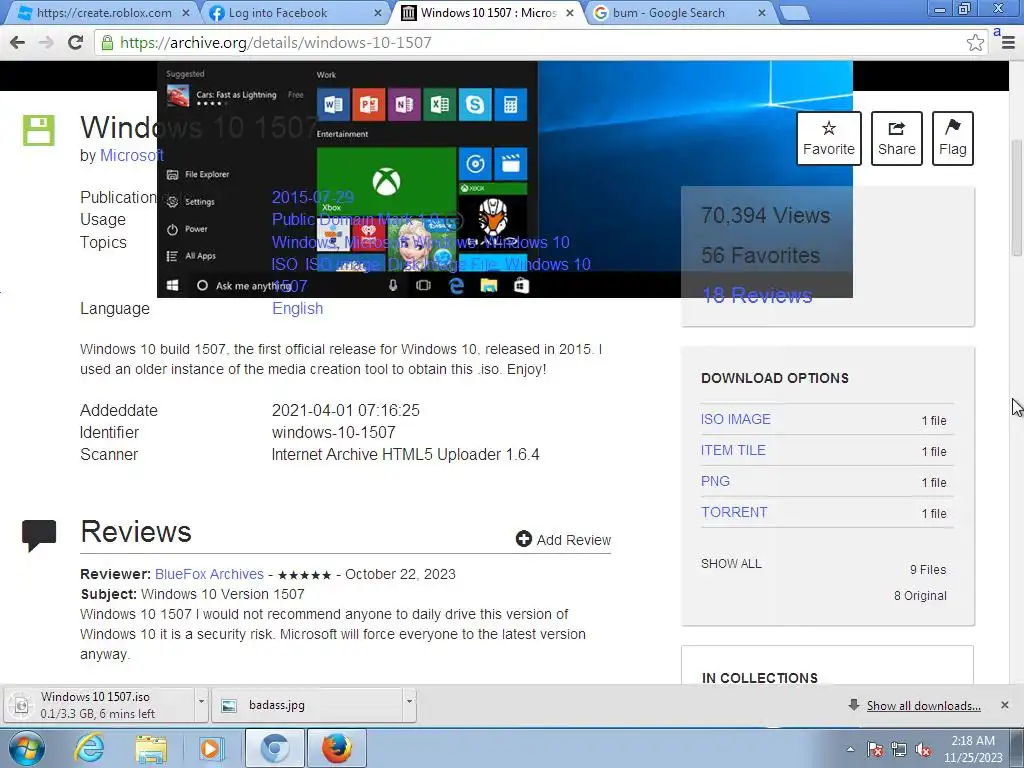The image size is (1024, 768).
Task: Click Add Review
Action: click(x=563, y=539)
